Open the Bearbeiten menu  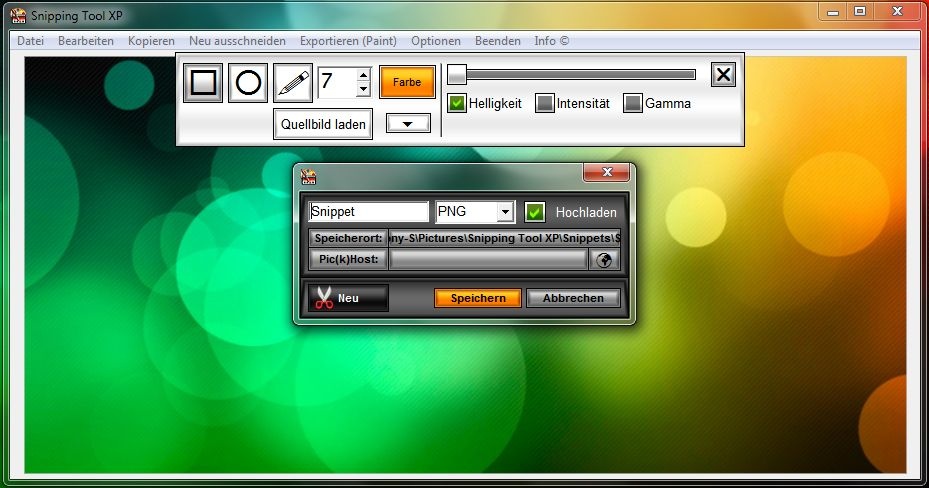(x=86, y=41)
